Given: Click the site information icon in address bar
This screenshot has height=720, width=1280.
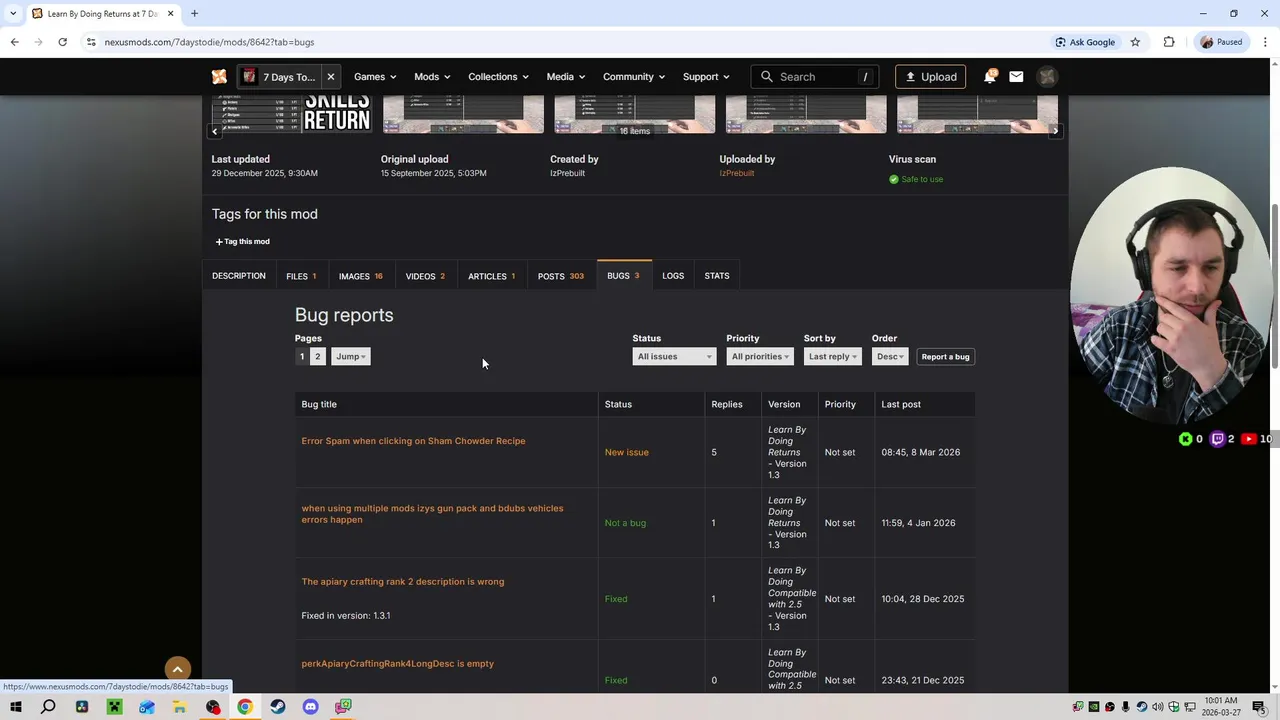Looking at the screenshot, I should click(x=91, y=42).
